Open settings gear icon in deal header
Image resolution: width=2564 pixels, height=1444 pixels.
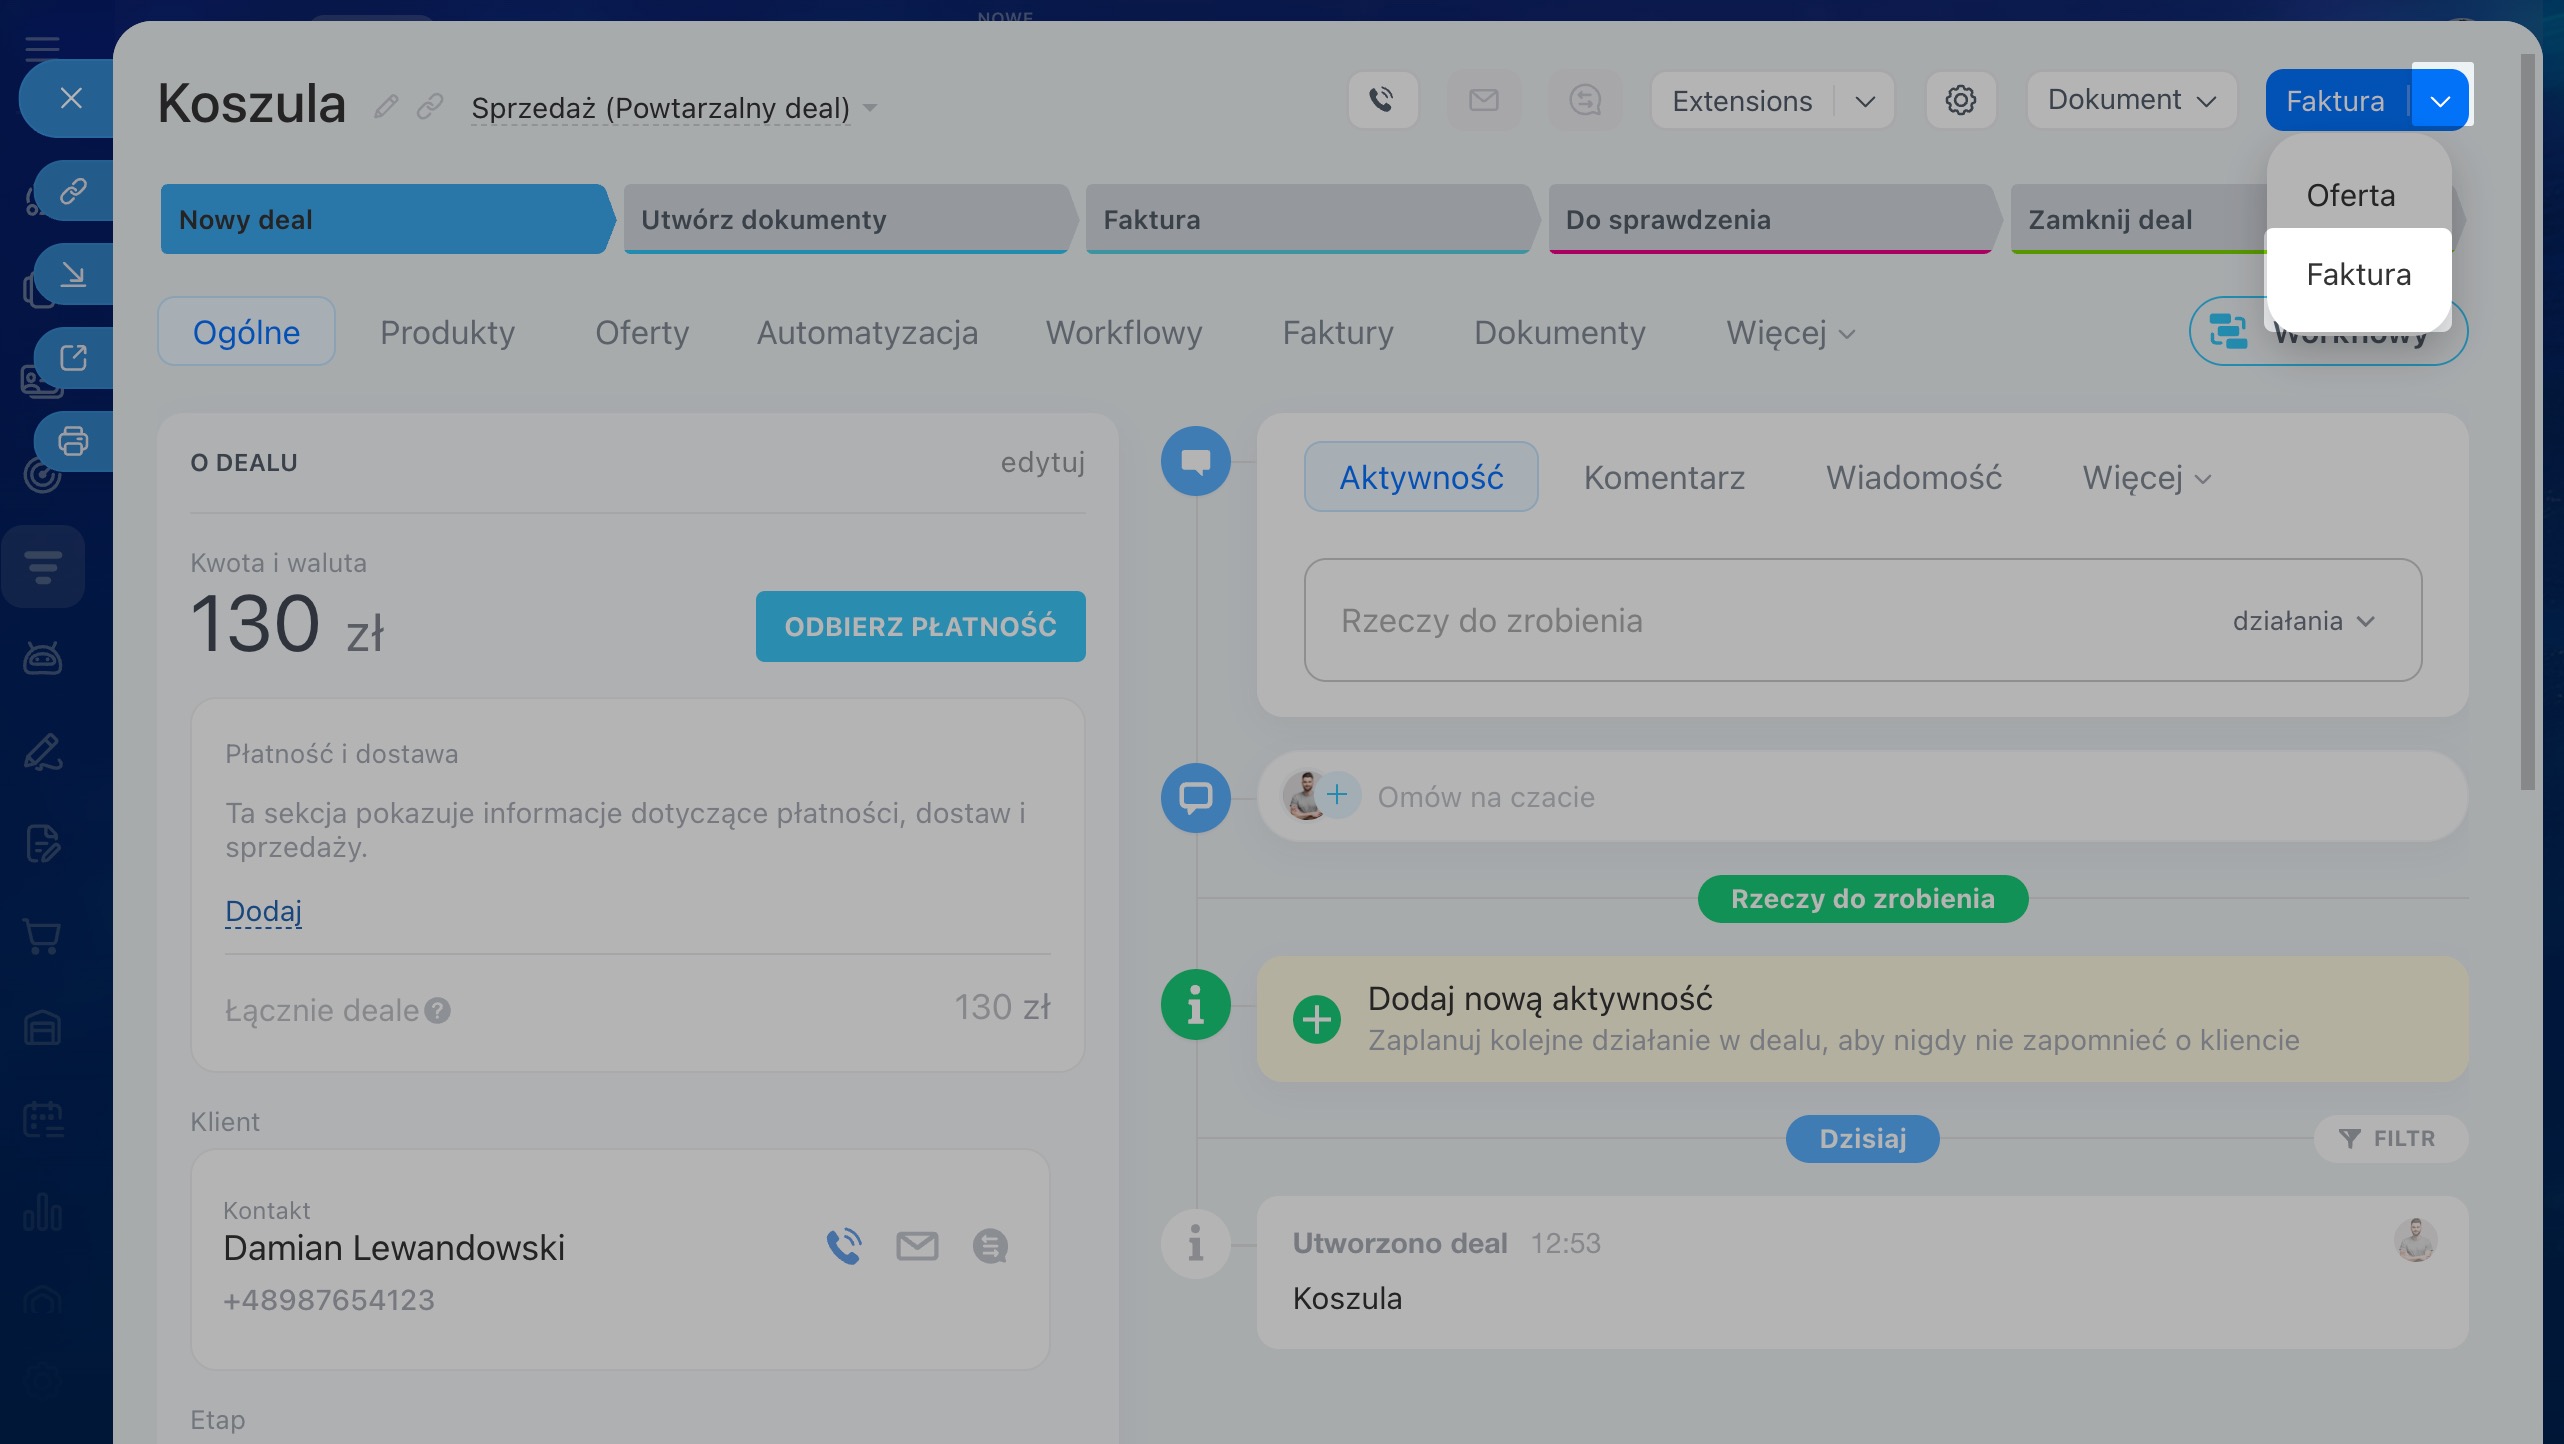click(x=1960, y=100)
